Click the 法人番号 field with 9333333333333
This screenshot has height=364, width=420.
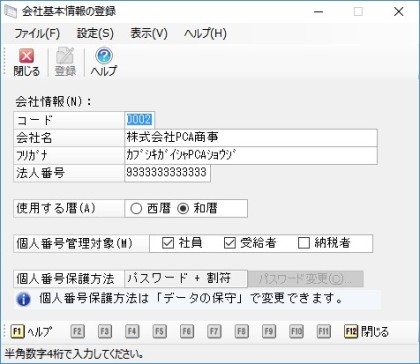click(x=167, y=173)
